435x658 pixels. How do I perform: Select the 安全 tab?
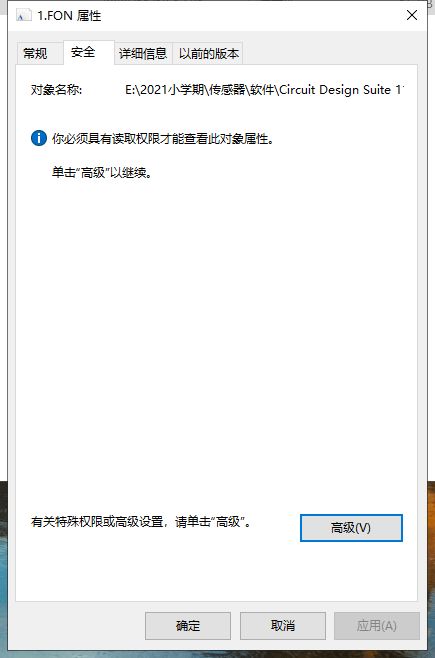[x=83, y=52]
